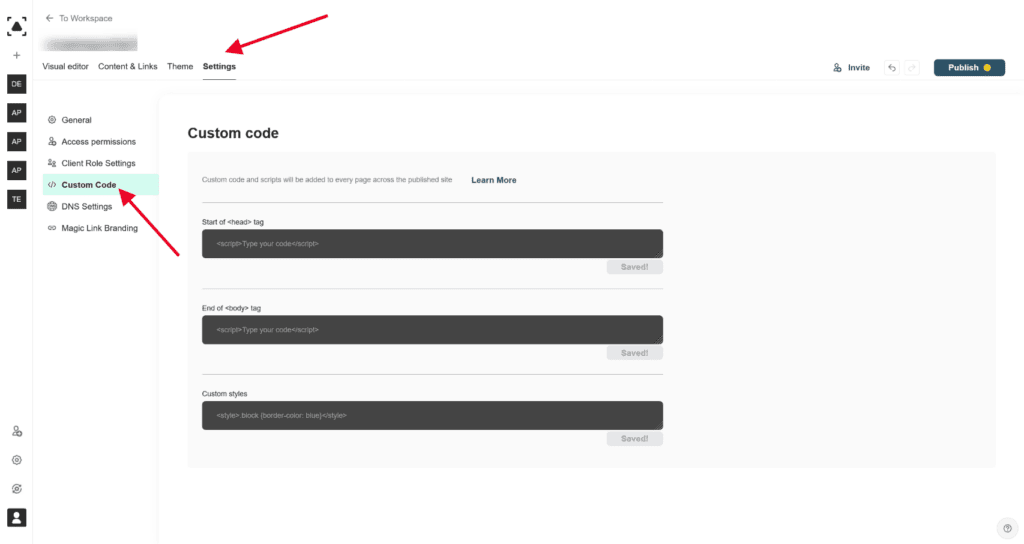
Task: Open Magic Link Branding settings
Action: coord(101,228)
